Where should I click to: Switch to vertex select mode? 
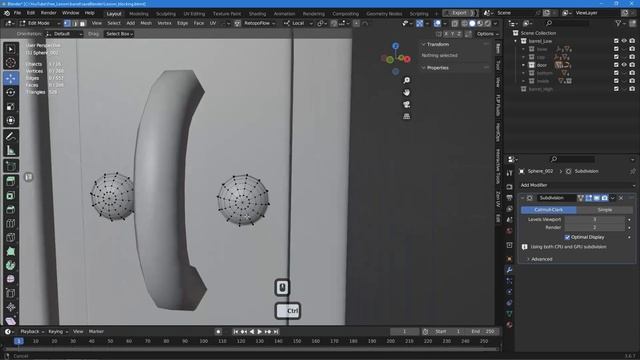[67, 23]
